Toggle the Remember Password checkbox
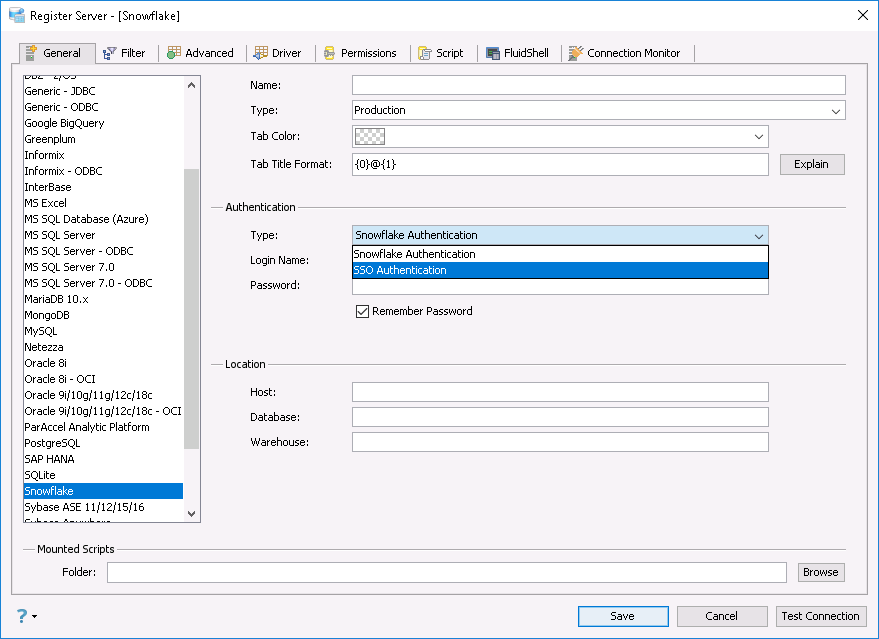Image resolution: width=879 pixels, height=639 pixels. click(363, 311)
